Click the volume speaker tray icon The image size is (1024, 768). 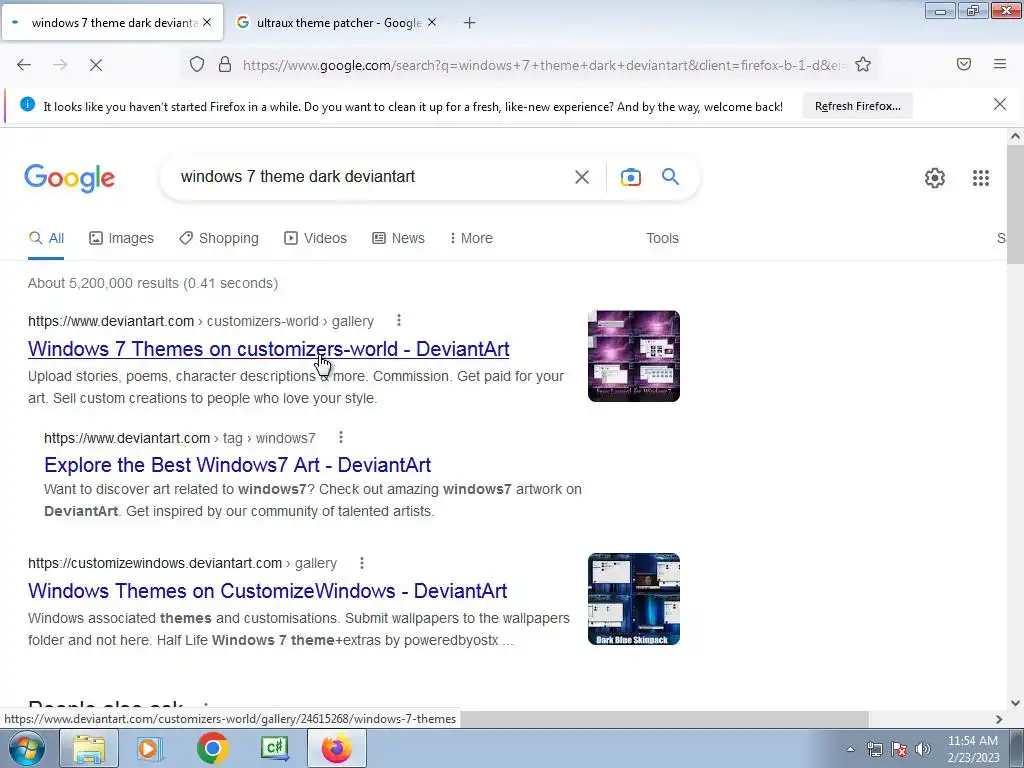(x=923, y=750)
